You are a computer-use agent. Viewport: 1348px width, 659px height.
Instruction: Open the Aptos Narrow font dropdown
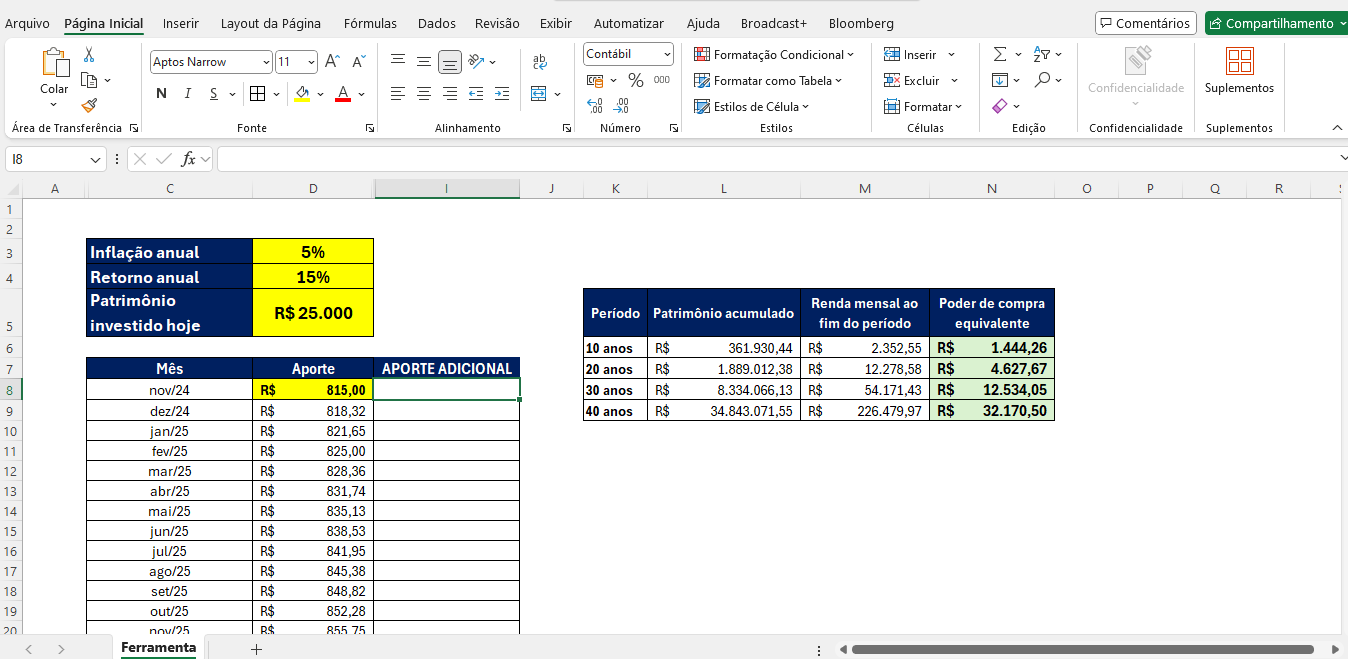click(266, 62)
